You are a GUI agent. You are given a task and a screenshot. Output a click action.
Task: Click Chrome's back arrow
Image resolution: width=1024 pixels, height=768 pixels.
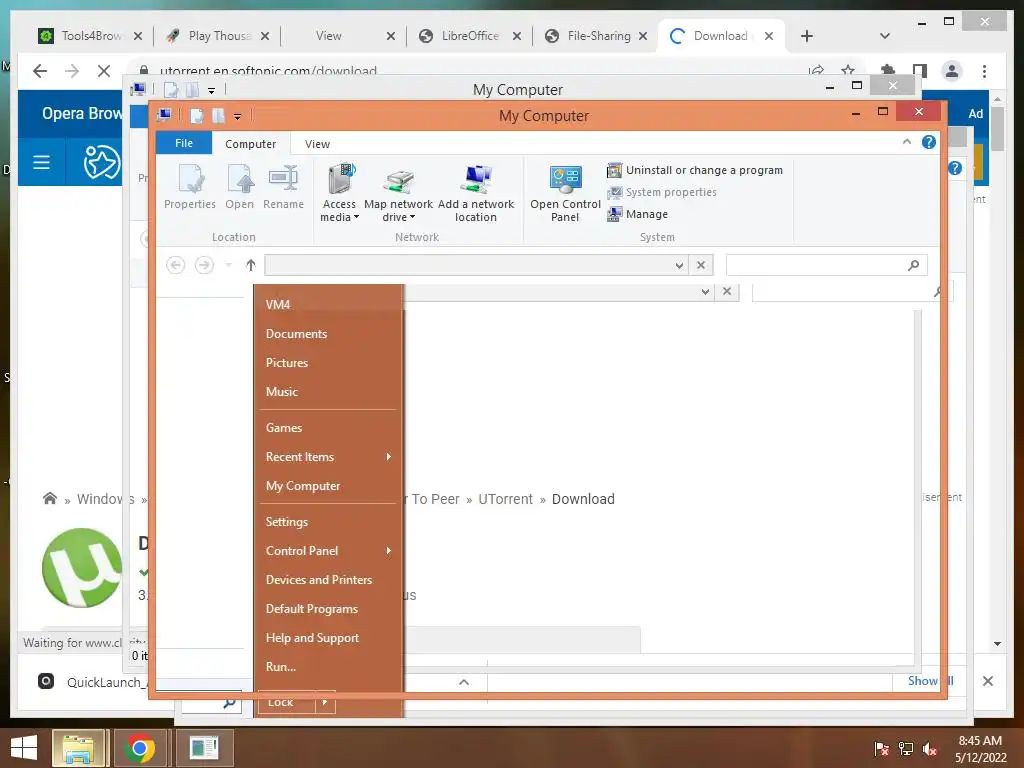(40, 71)
